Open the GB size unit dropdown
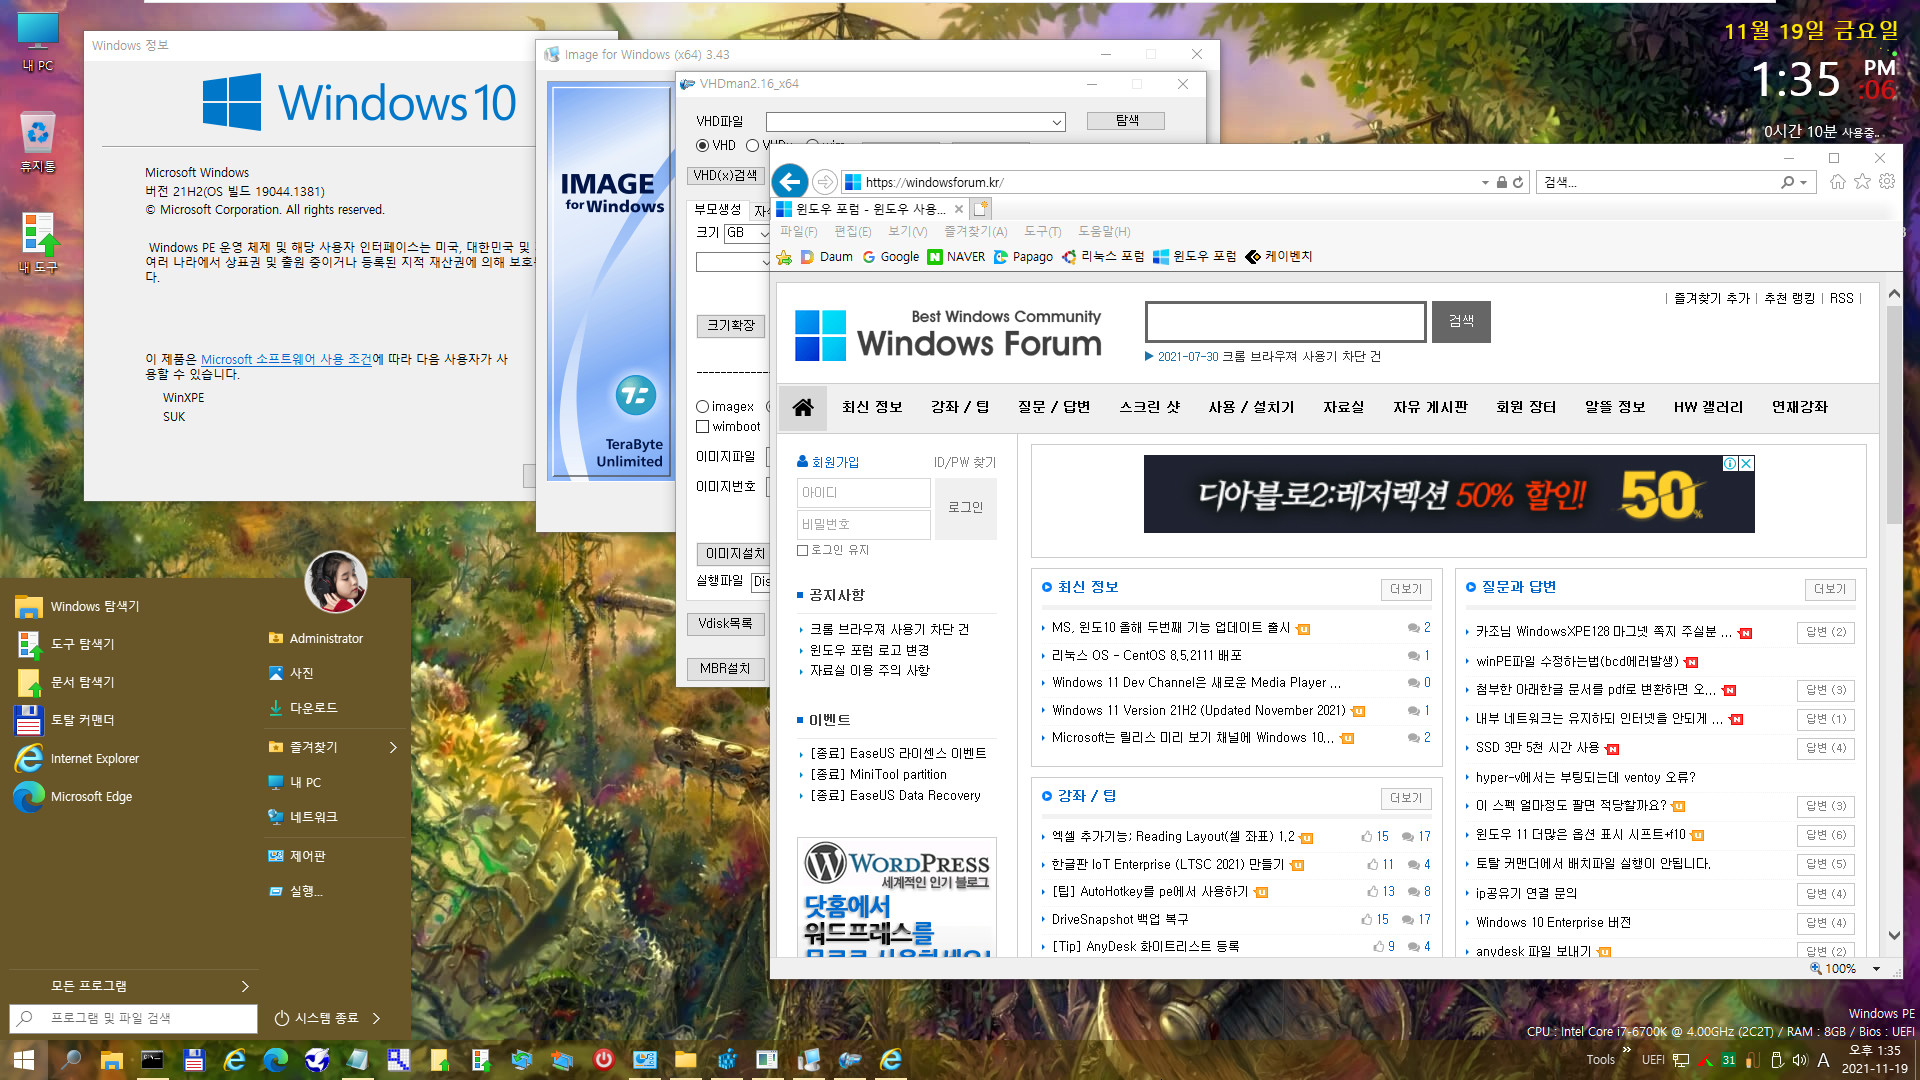 pos(764,233)
